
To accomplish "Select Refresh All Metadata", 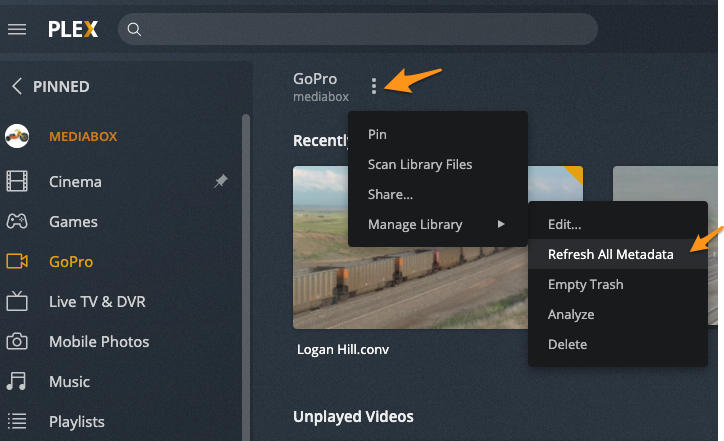I will coord(618,254).
